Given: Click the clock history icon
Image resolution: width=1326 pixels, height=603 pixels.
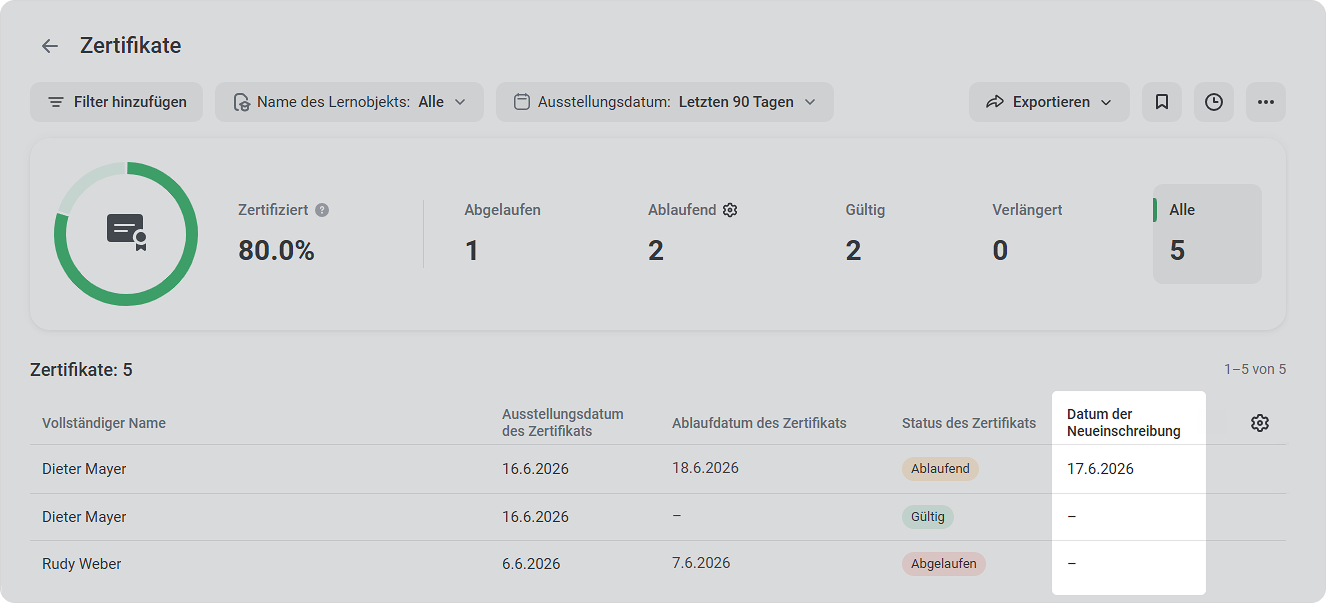Looking at the screenshot, I should 1214,102.
